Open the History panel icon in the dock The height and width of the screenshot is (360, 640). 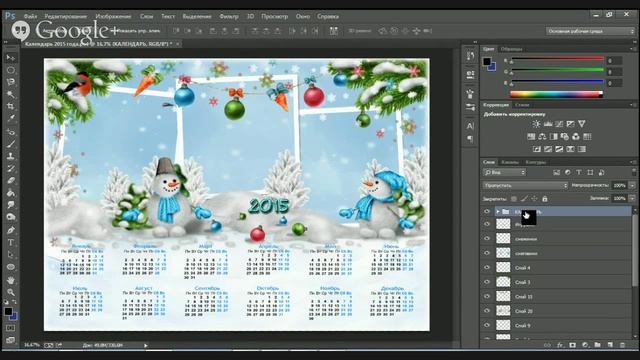tap(470, 56)
